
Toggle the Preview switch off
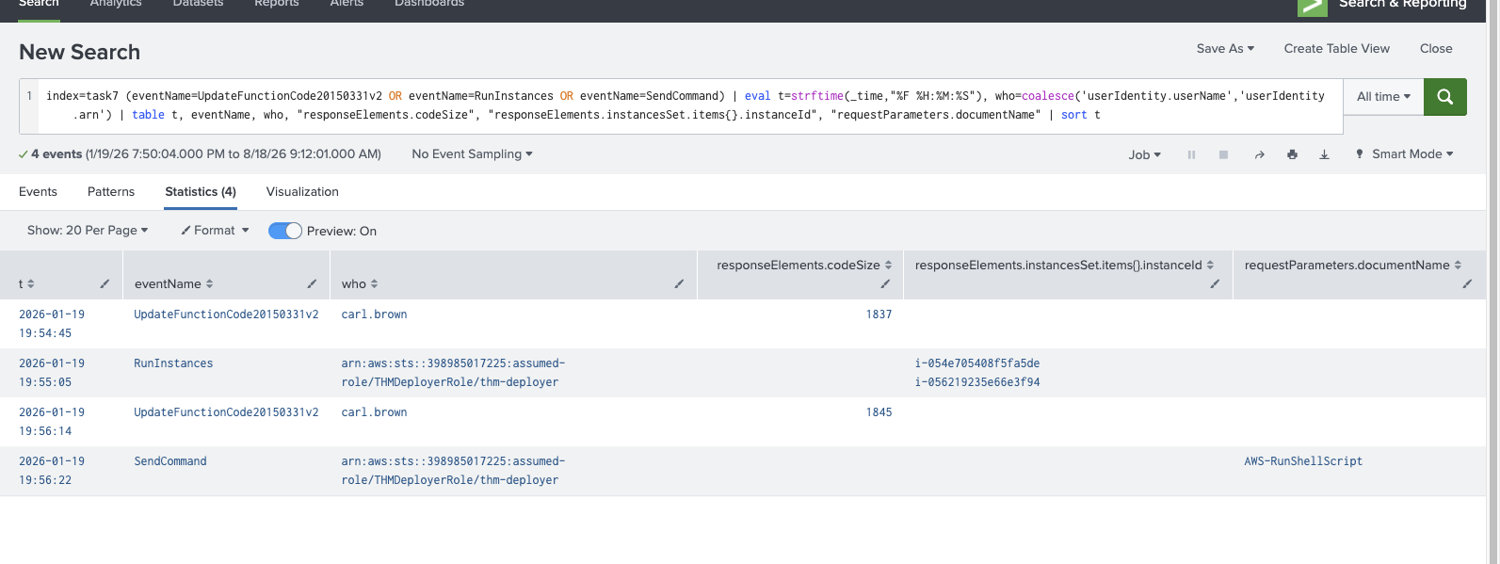285,231
